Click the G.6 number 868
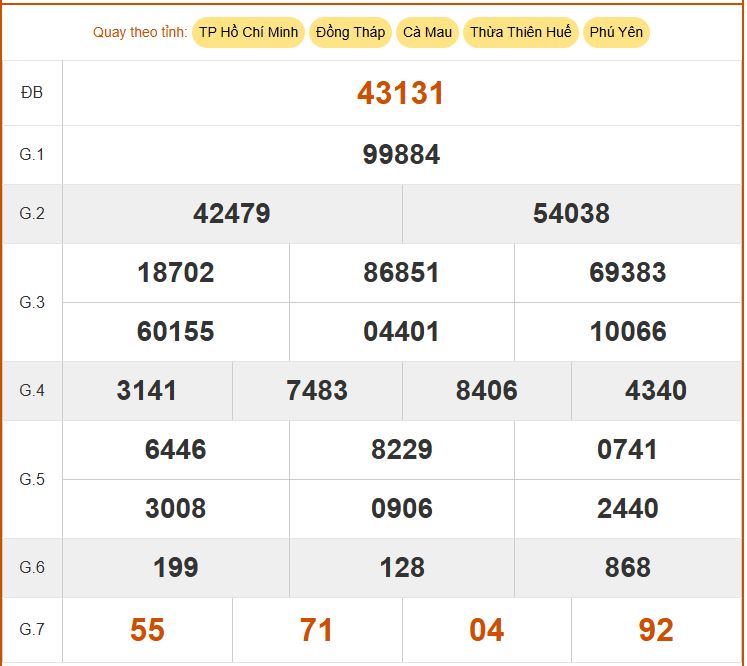 click(628, 568)
